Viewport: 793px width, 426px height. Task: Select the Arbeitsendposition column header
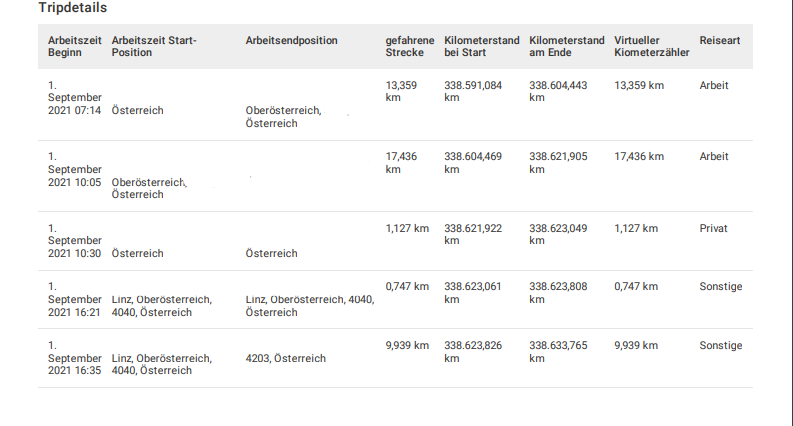[291, 40]
